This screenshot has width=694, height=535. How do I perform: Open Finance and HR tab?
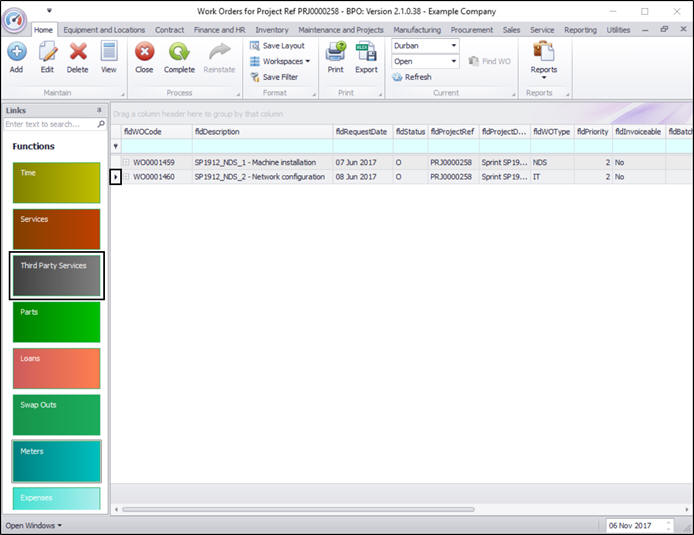pos(219,30)
